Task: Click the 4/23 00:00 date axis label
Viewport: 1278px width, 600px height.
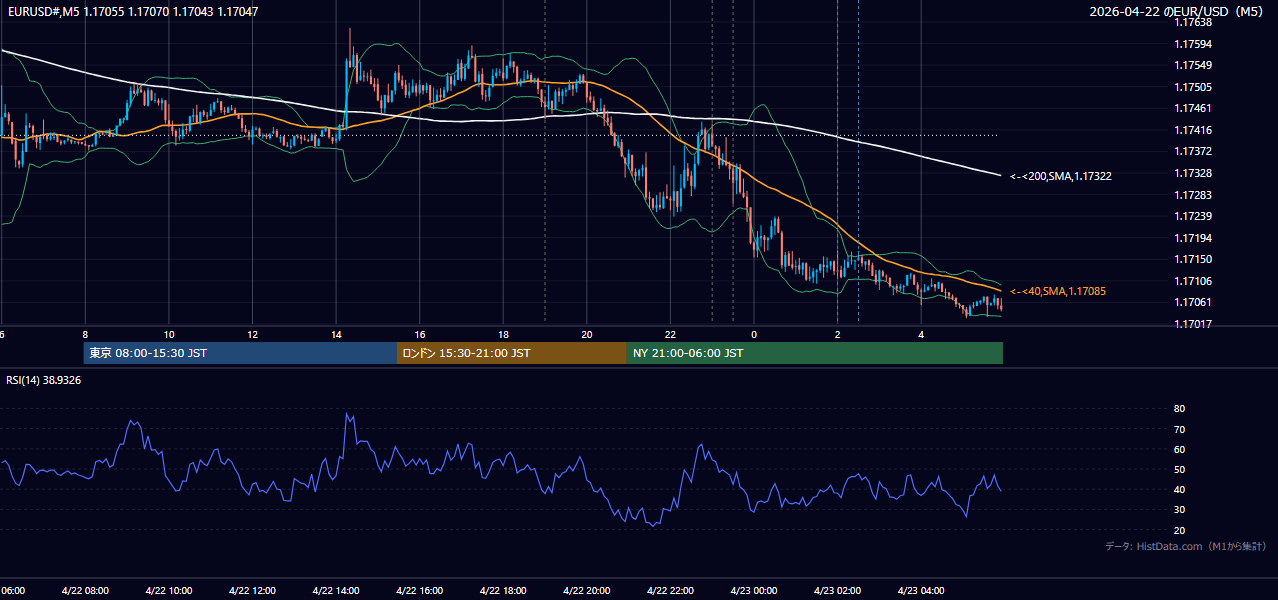Action: pyautogui.click(x=754, y=591)
